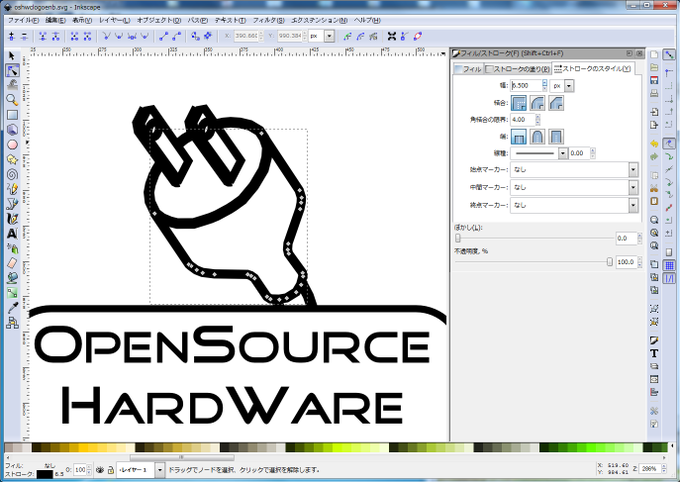Open the パス(P) menu
680x482 pixels.
pyautogui.click(x=197, y=20)
